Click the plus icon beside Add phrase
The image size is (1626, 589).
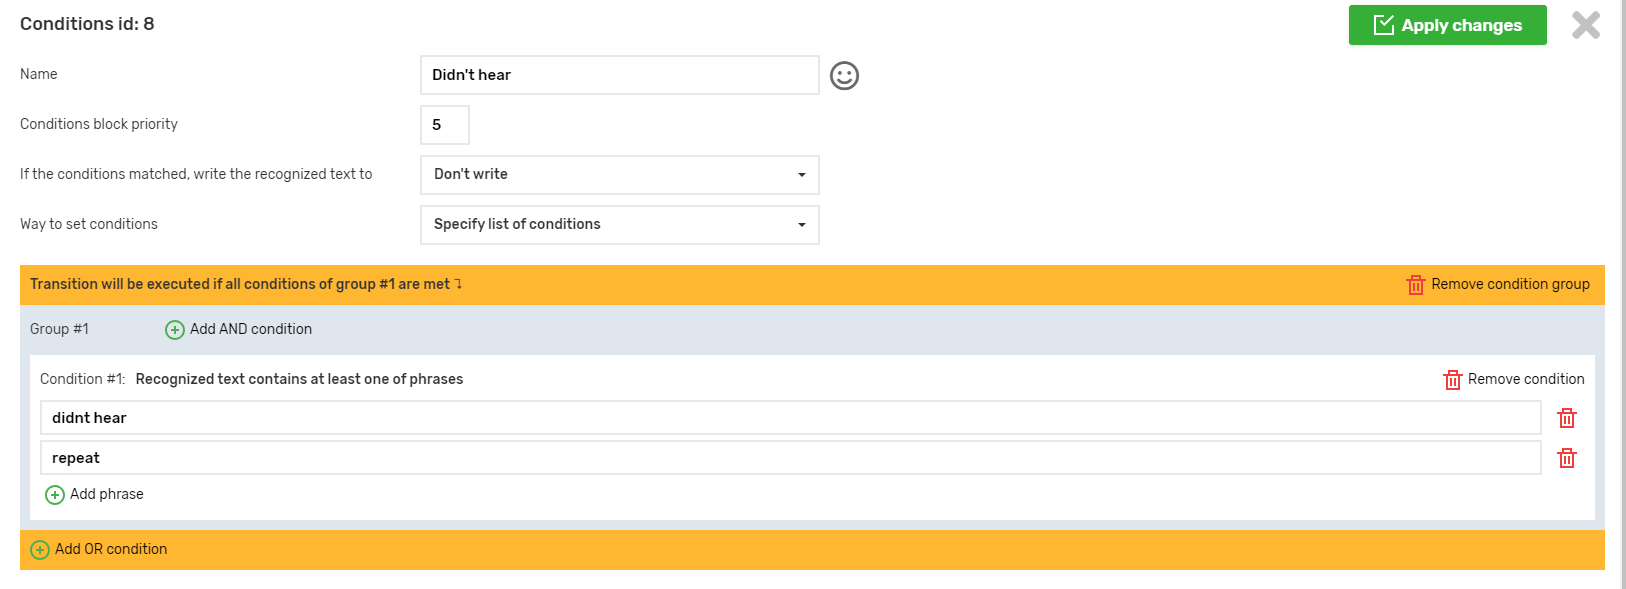[x=55, y=495]
